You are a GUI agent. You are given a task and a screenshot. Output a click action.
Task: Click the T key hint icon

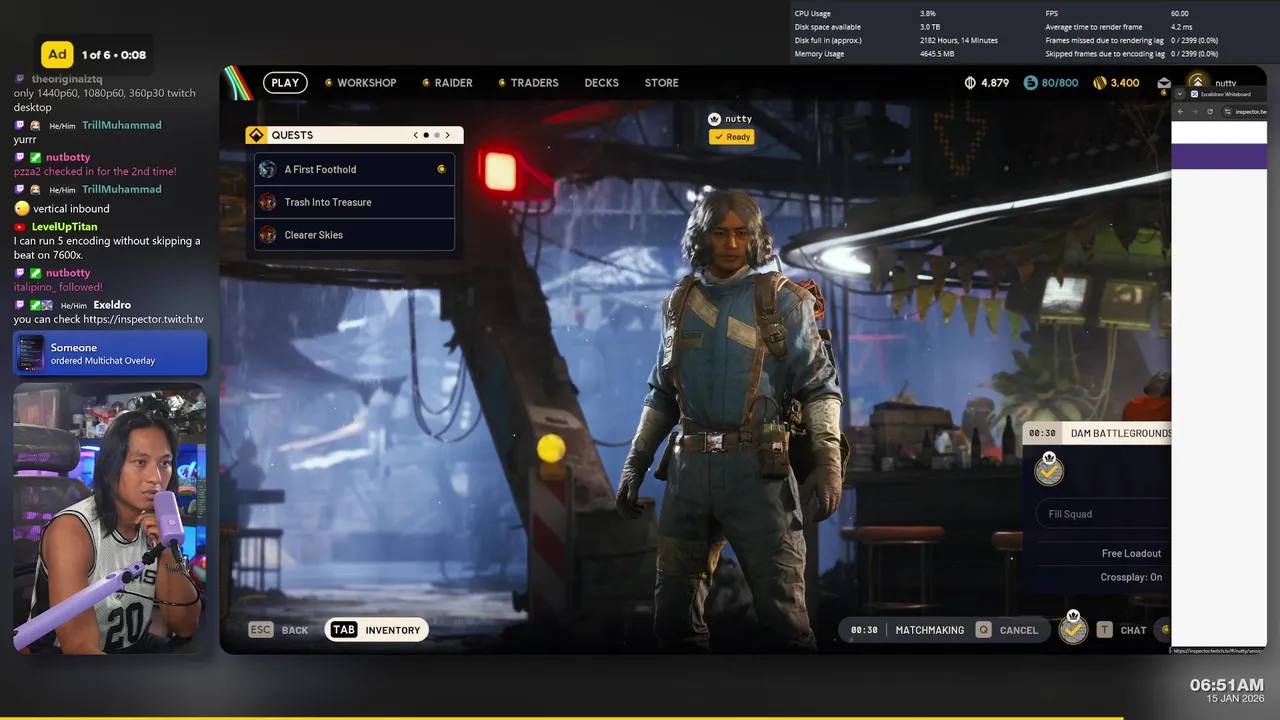click(1104, 630)
